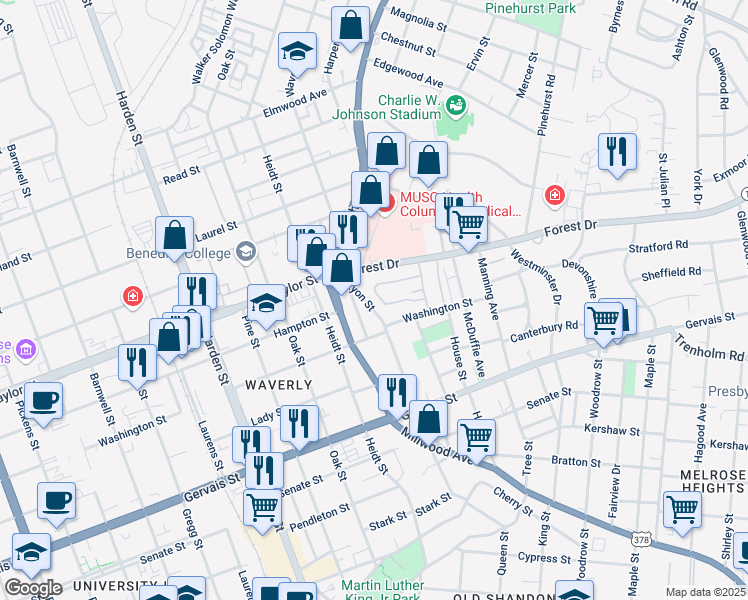This screenshot has height=600, width=748.
Task: Open the shopping bag marker near Laurel St
Action: click(175, 236)
